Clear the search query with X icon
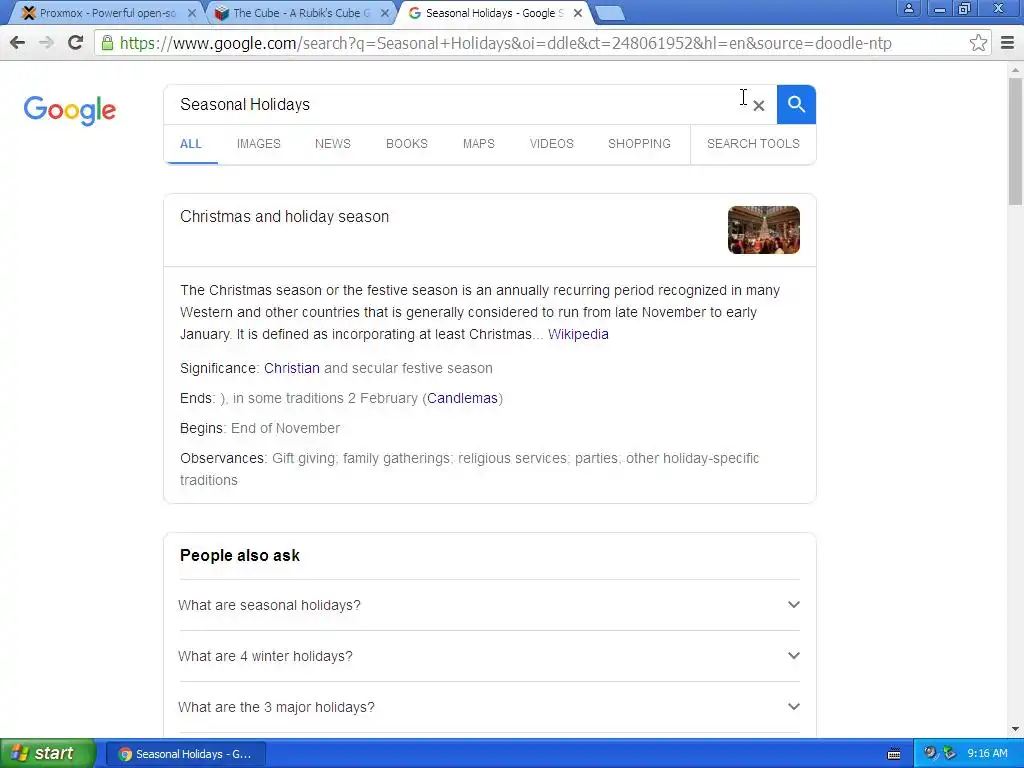Image resolution: width=1024 pixels, height=768 pixels. click(759, 105)
